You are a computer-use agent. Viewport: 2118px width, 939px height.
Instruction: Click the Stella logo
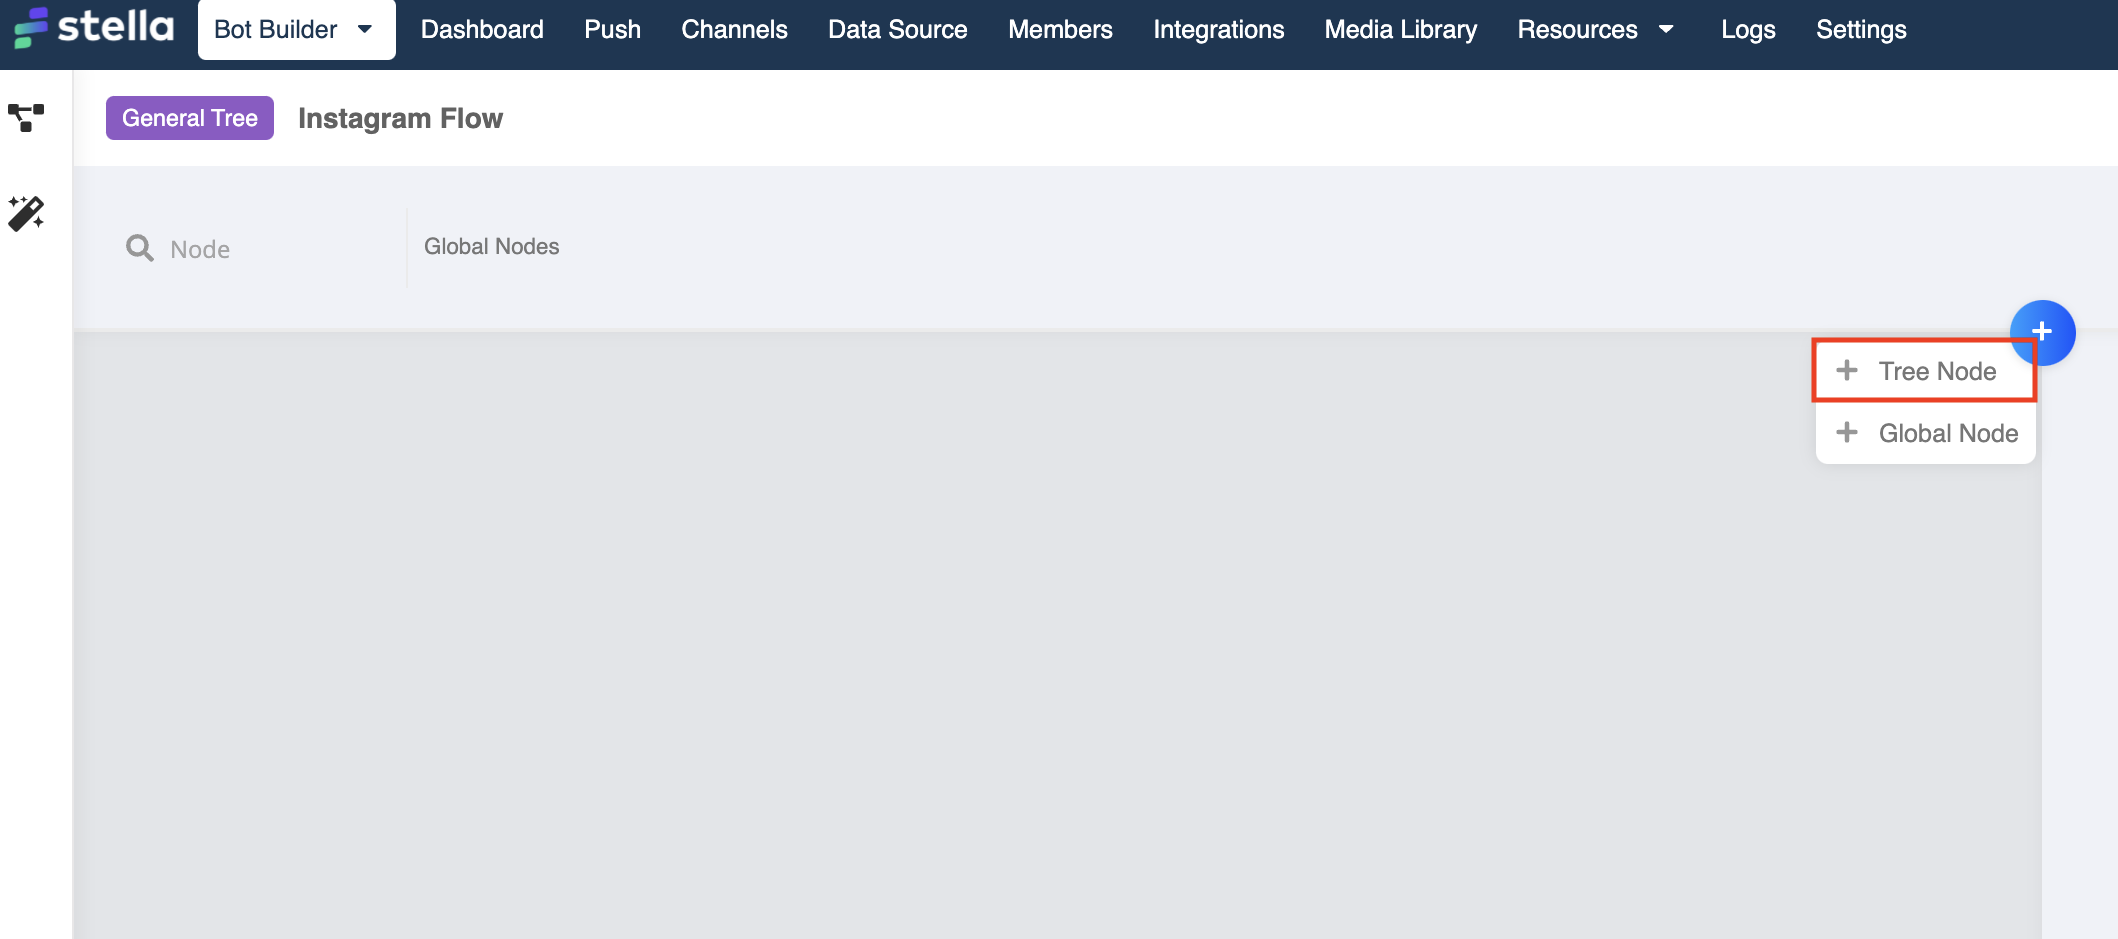(94, 28)
